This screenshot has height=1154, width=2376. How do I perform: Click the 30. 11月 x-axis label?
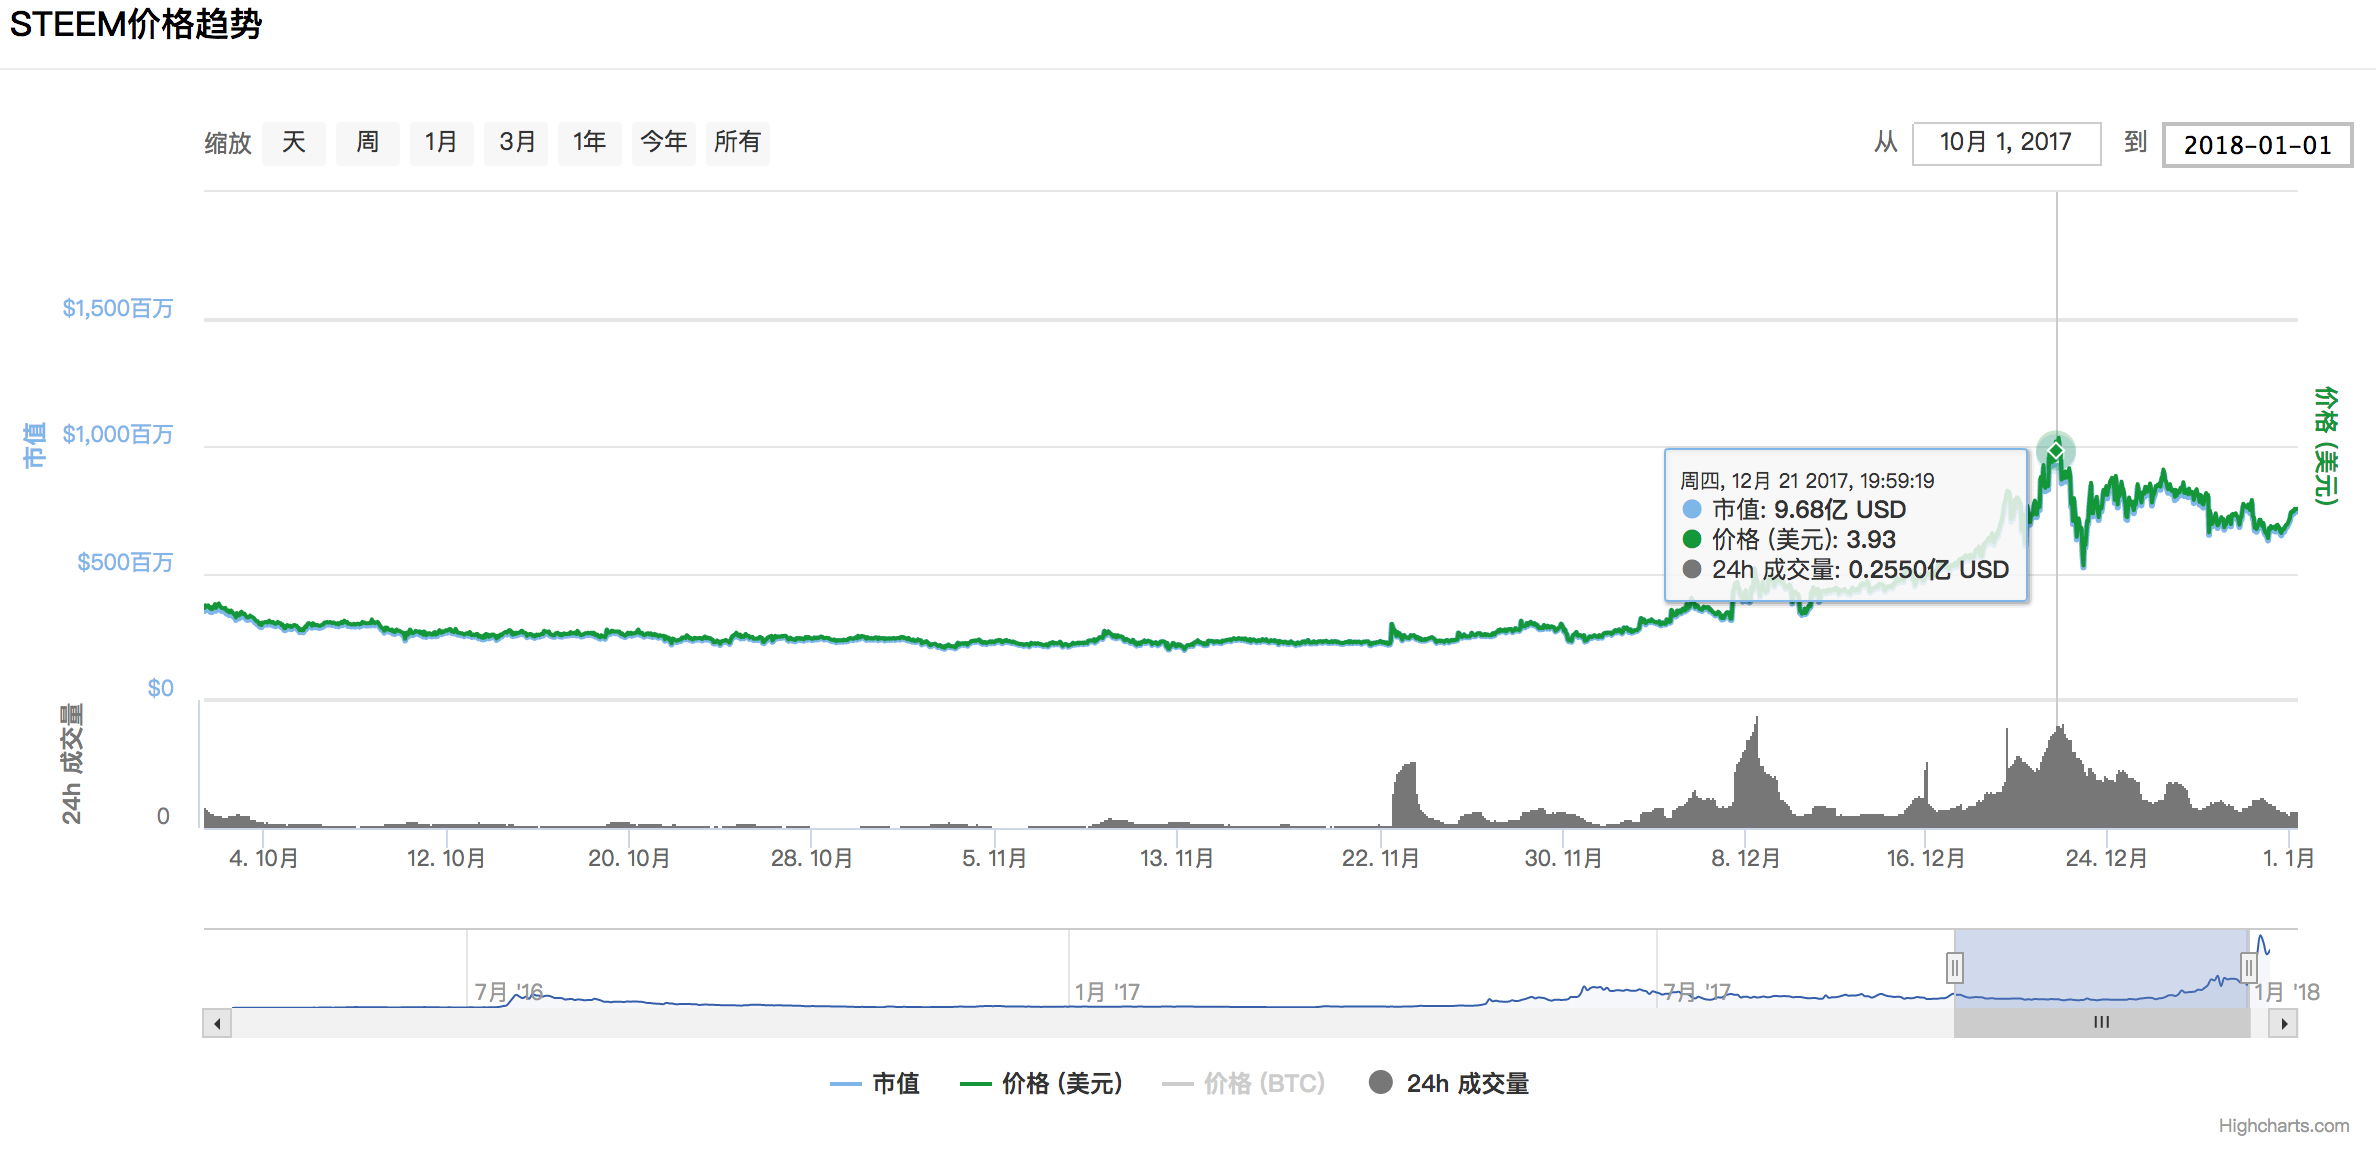1563,858
